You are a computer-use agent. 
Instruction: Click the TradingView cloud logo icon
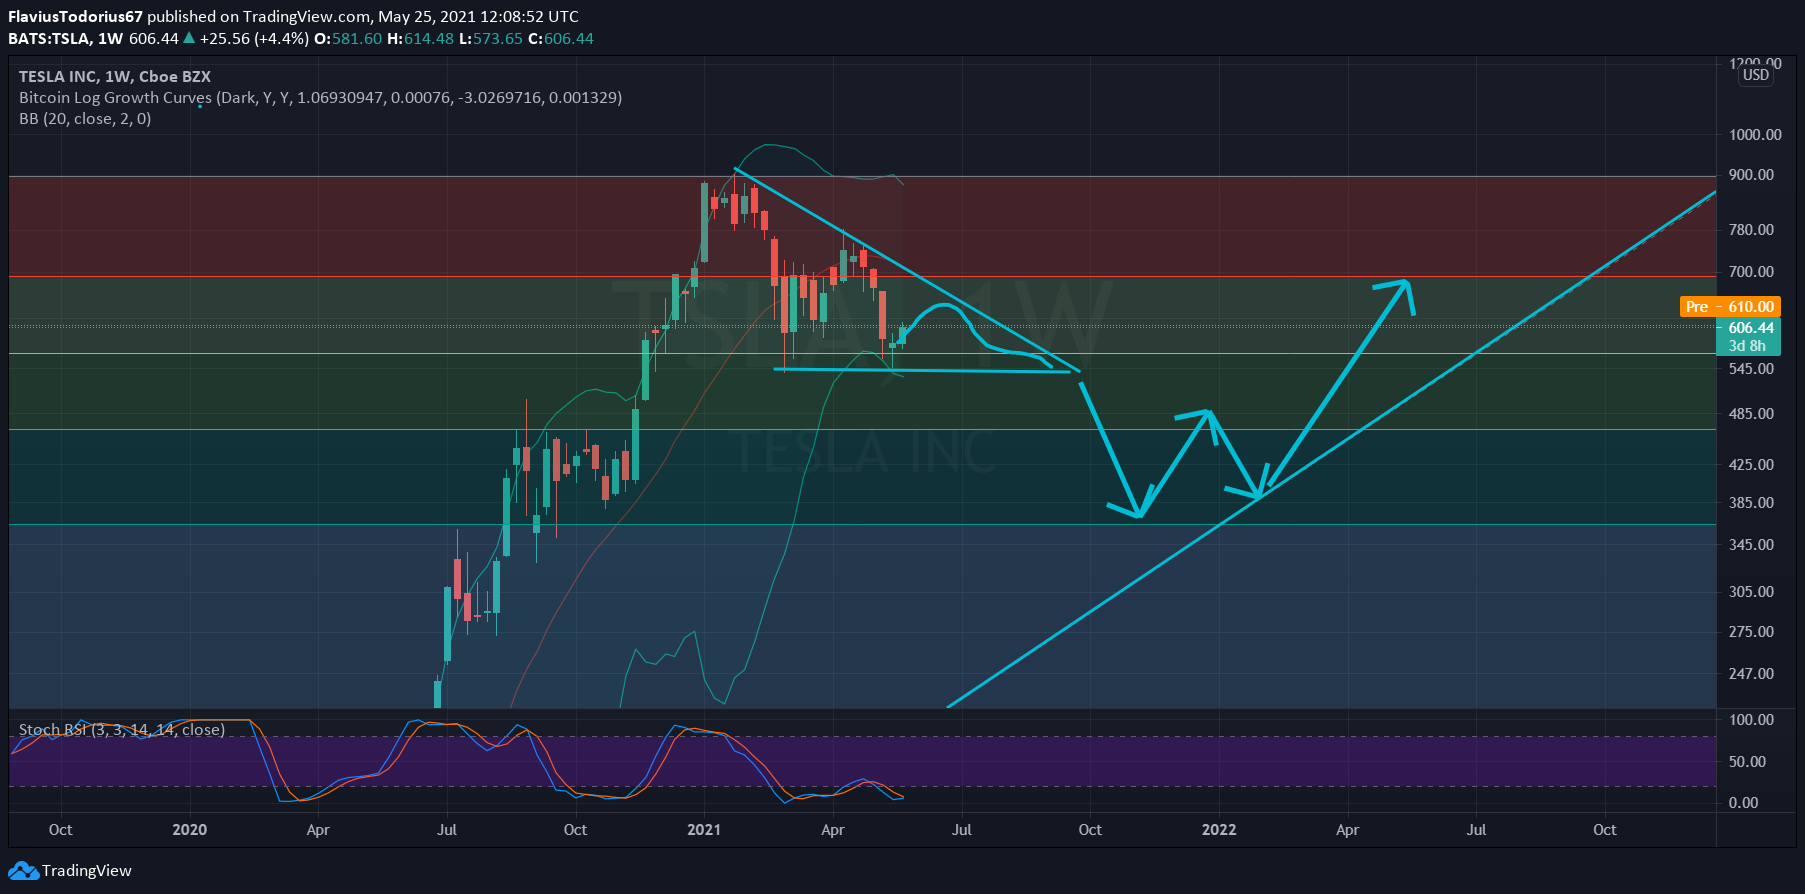(x=25, y=871)
